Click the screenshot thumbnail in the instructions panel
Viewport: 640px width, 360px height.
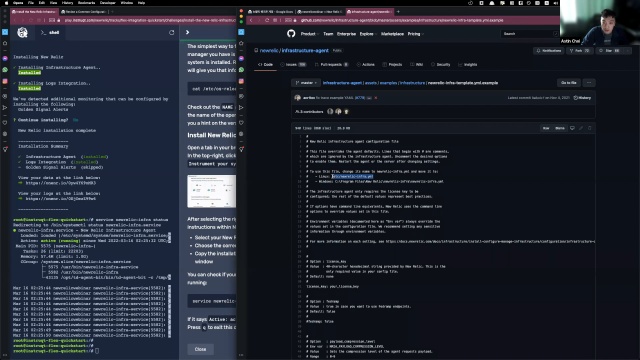(x=211, y=191)
